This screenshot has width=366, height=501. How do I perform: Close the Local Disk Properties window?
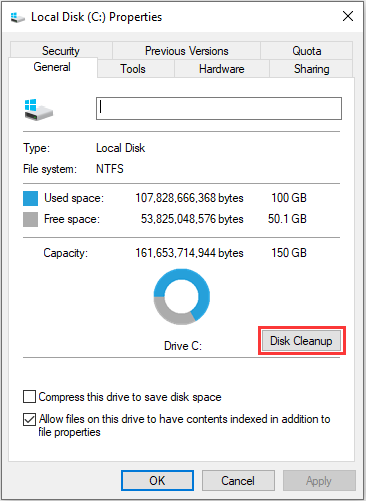pos(348,16)
